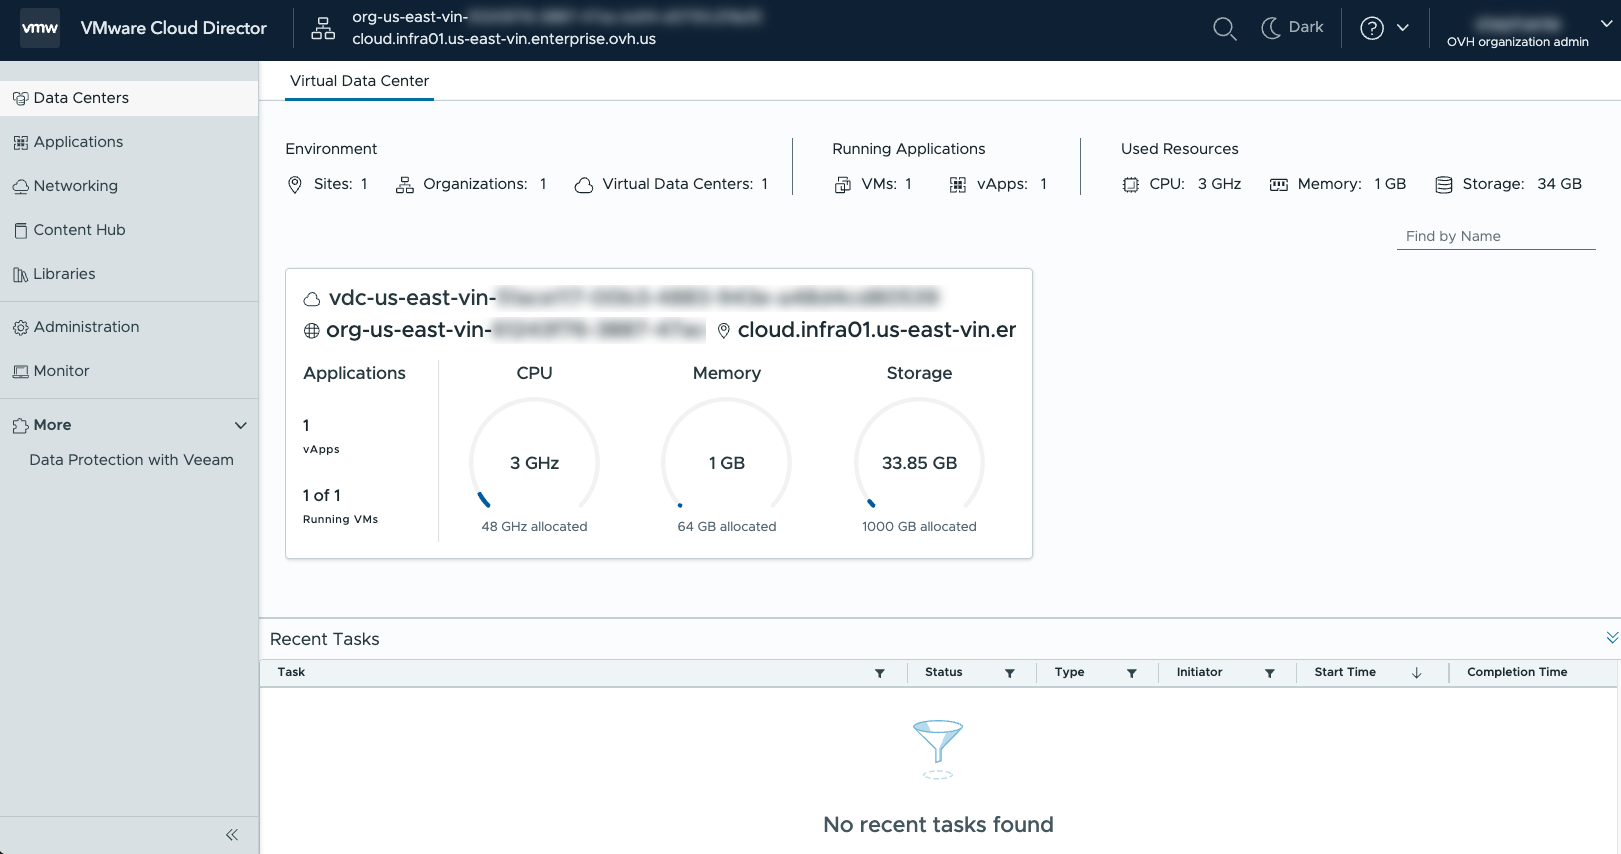Viewport: 1621px width, 854px height.
Task: Select the Virtual Data Center tab
Action: coord(359,81)
